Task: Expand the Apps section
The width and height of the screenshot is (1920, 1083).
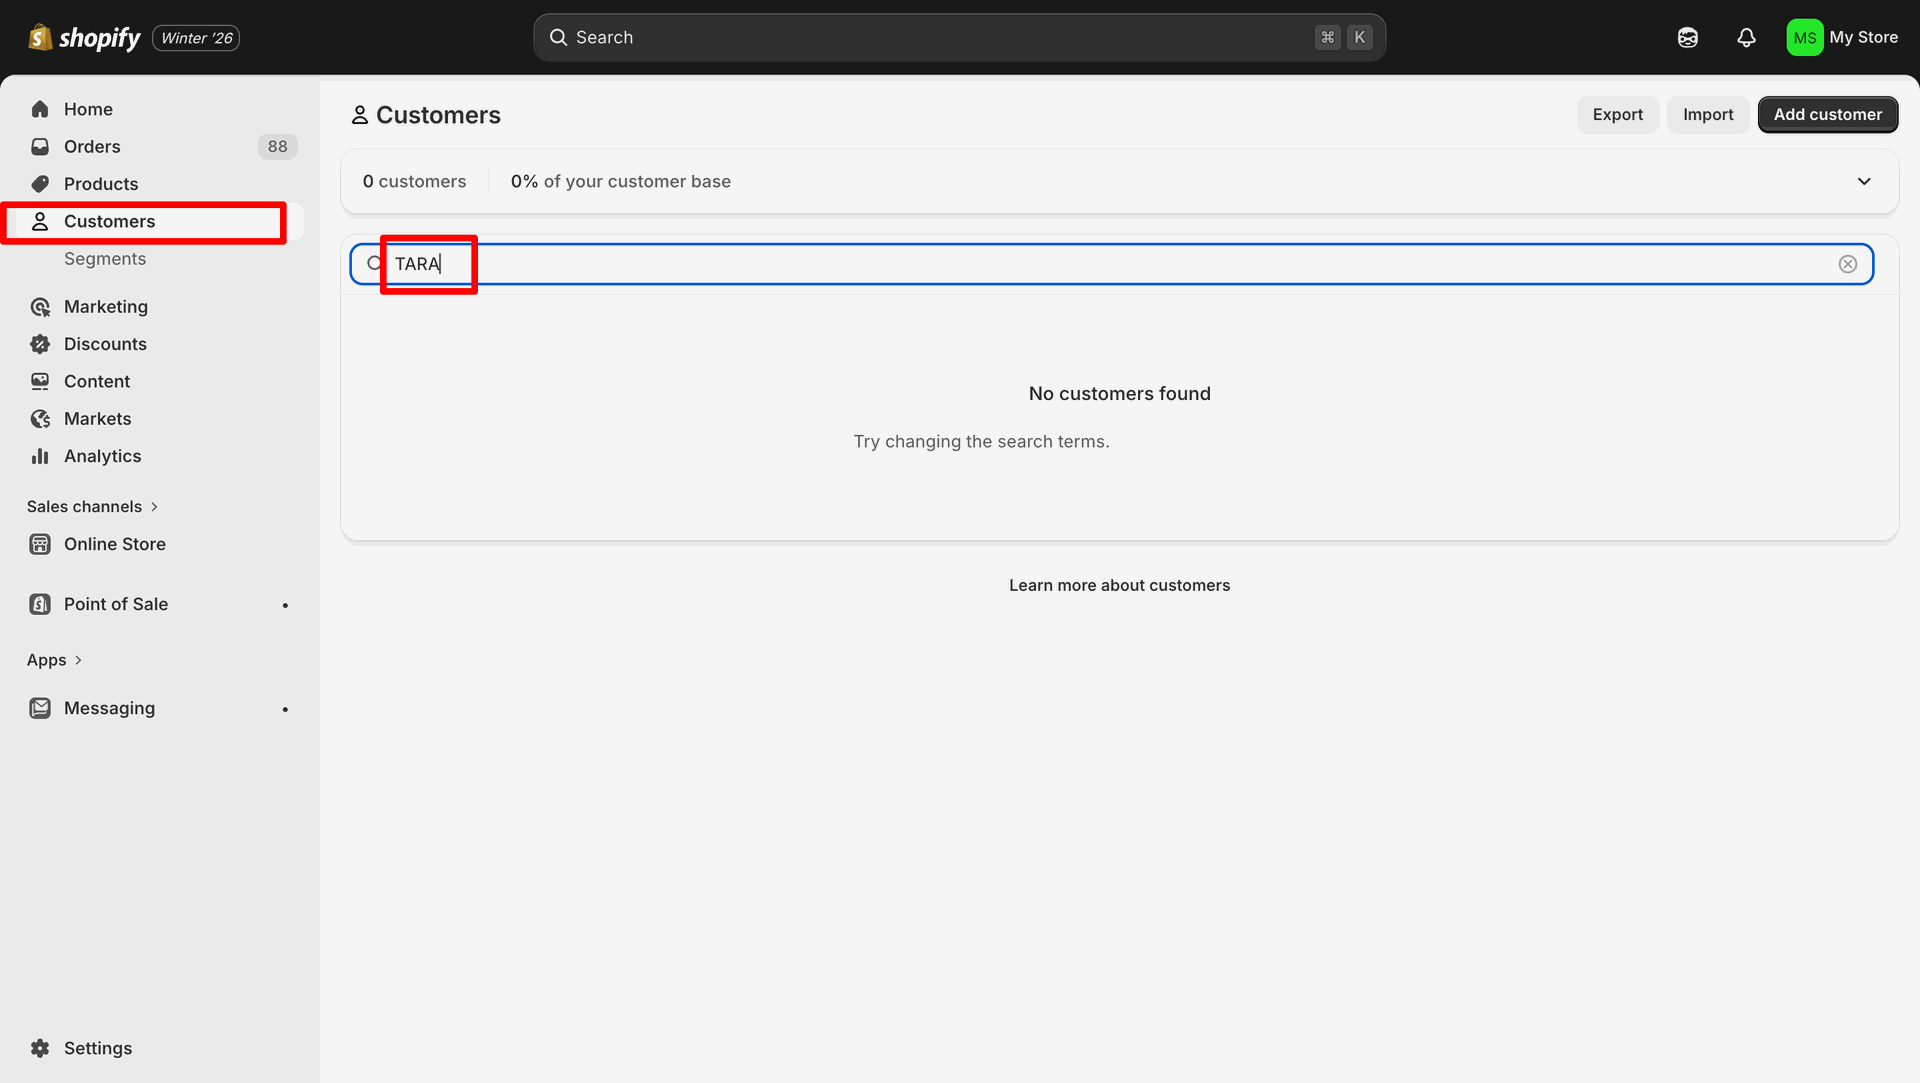Action: pyautogui.click(x=54, y=660)
